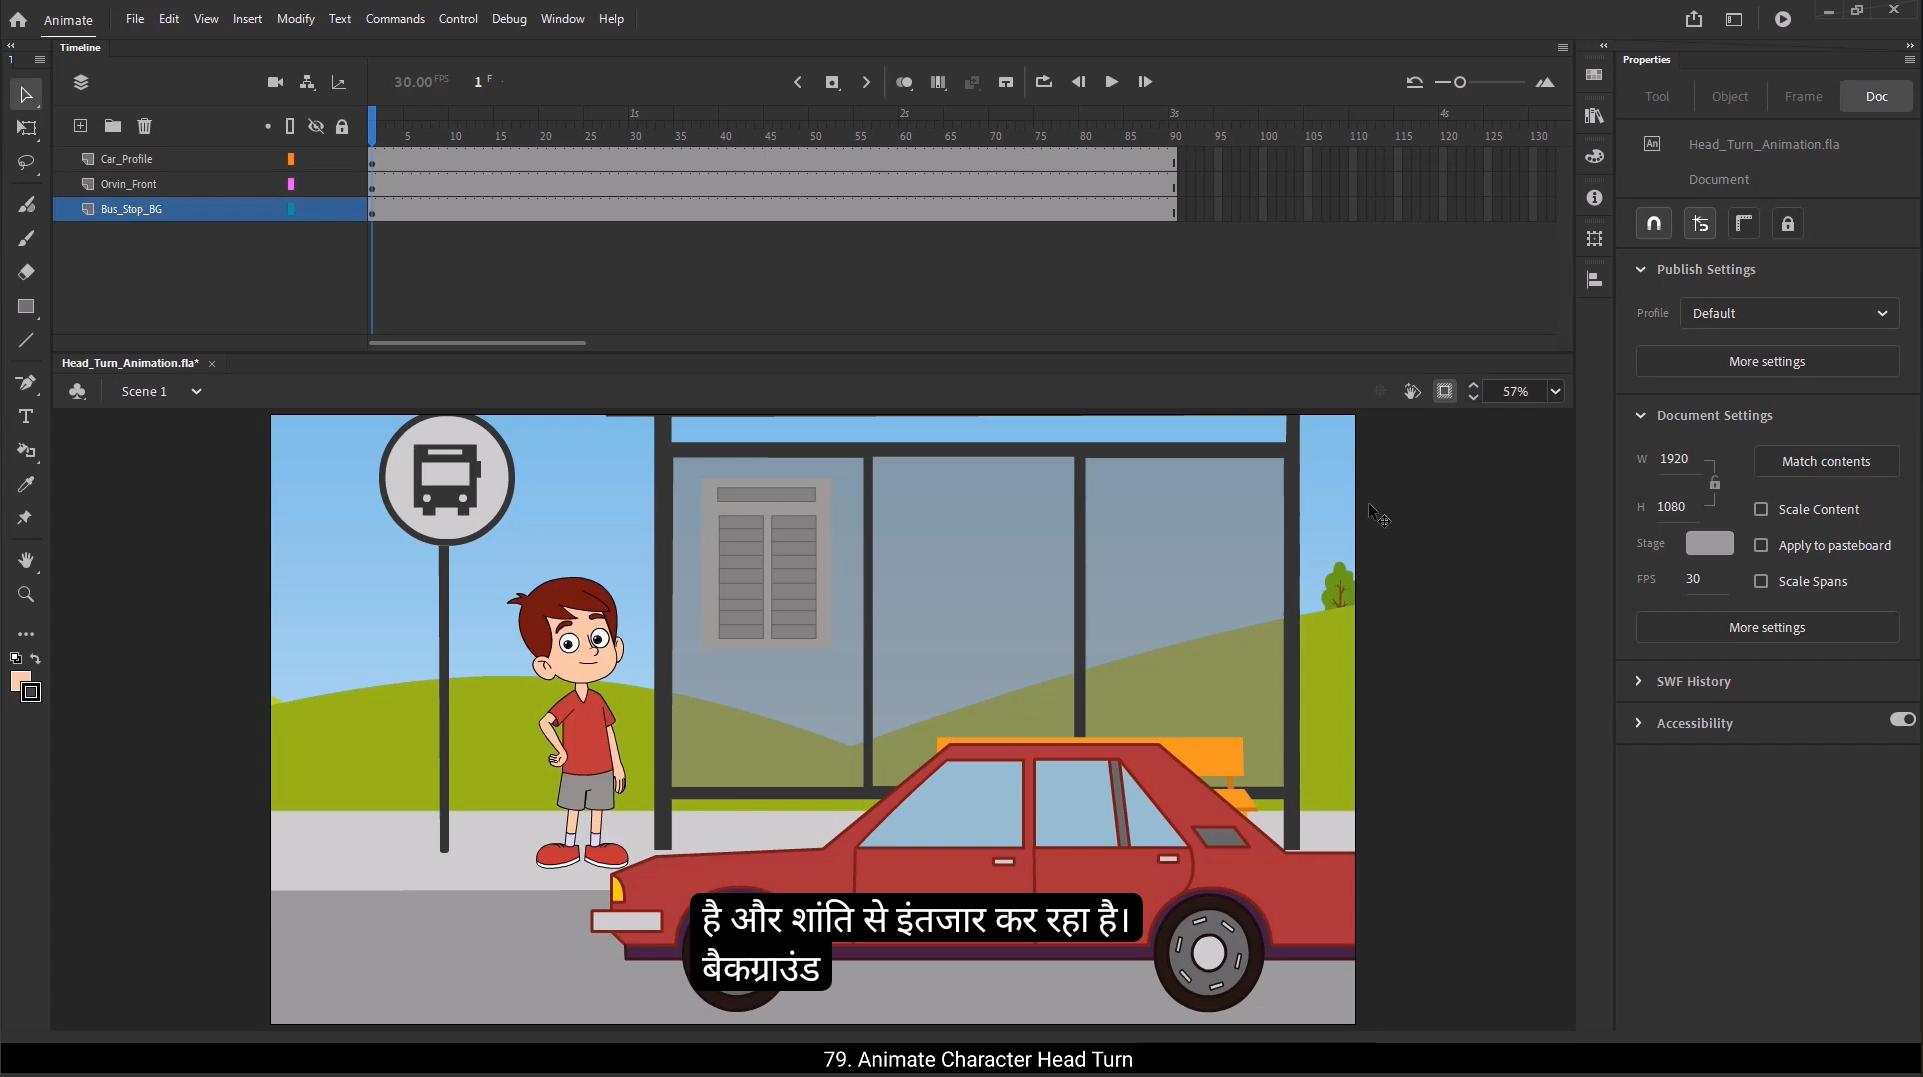
Task: Open the stage zoom percentage dropdown
Action: point(1555,391)
